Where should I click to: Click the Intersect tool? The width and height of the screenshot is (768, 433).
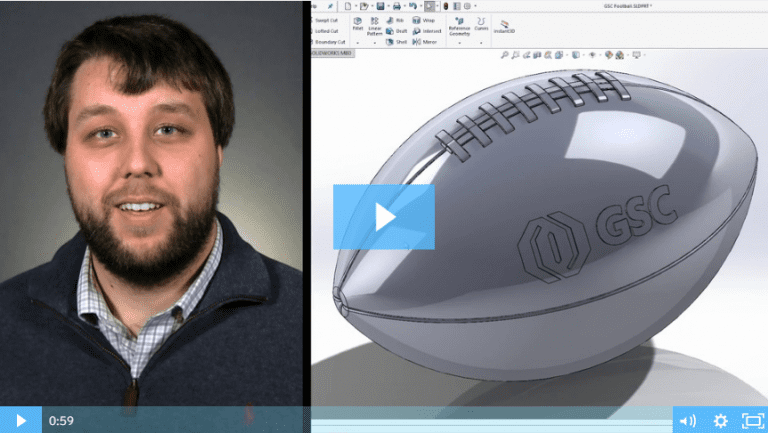click(x=425, y=30)
